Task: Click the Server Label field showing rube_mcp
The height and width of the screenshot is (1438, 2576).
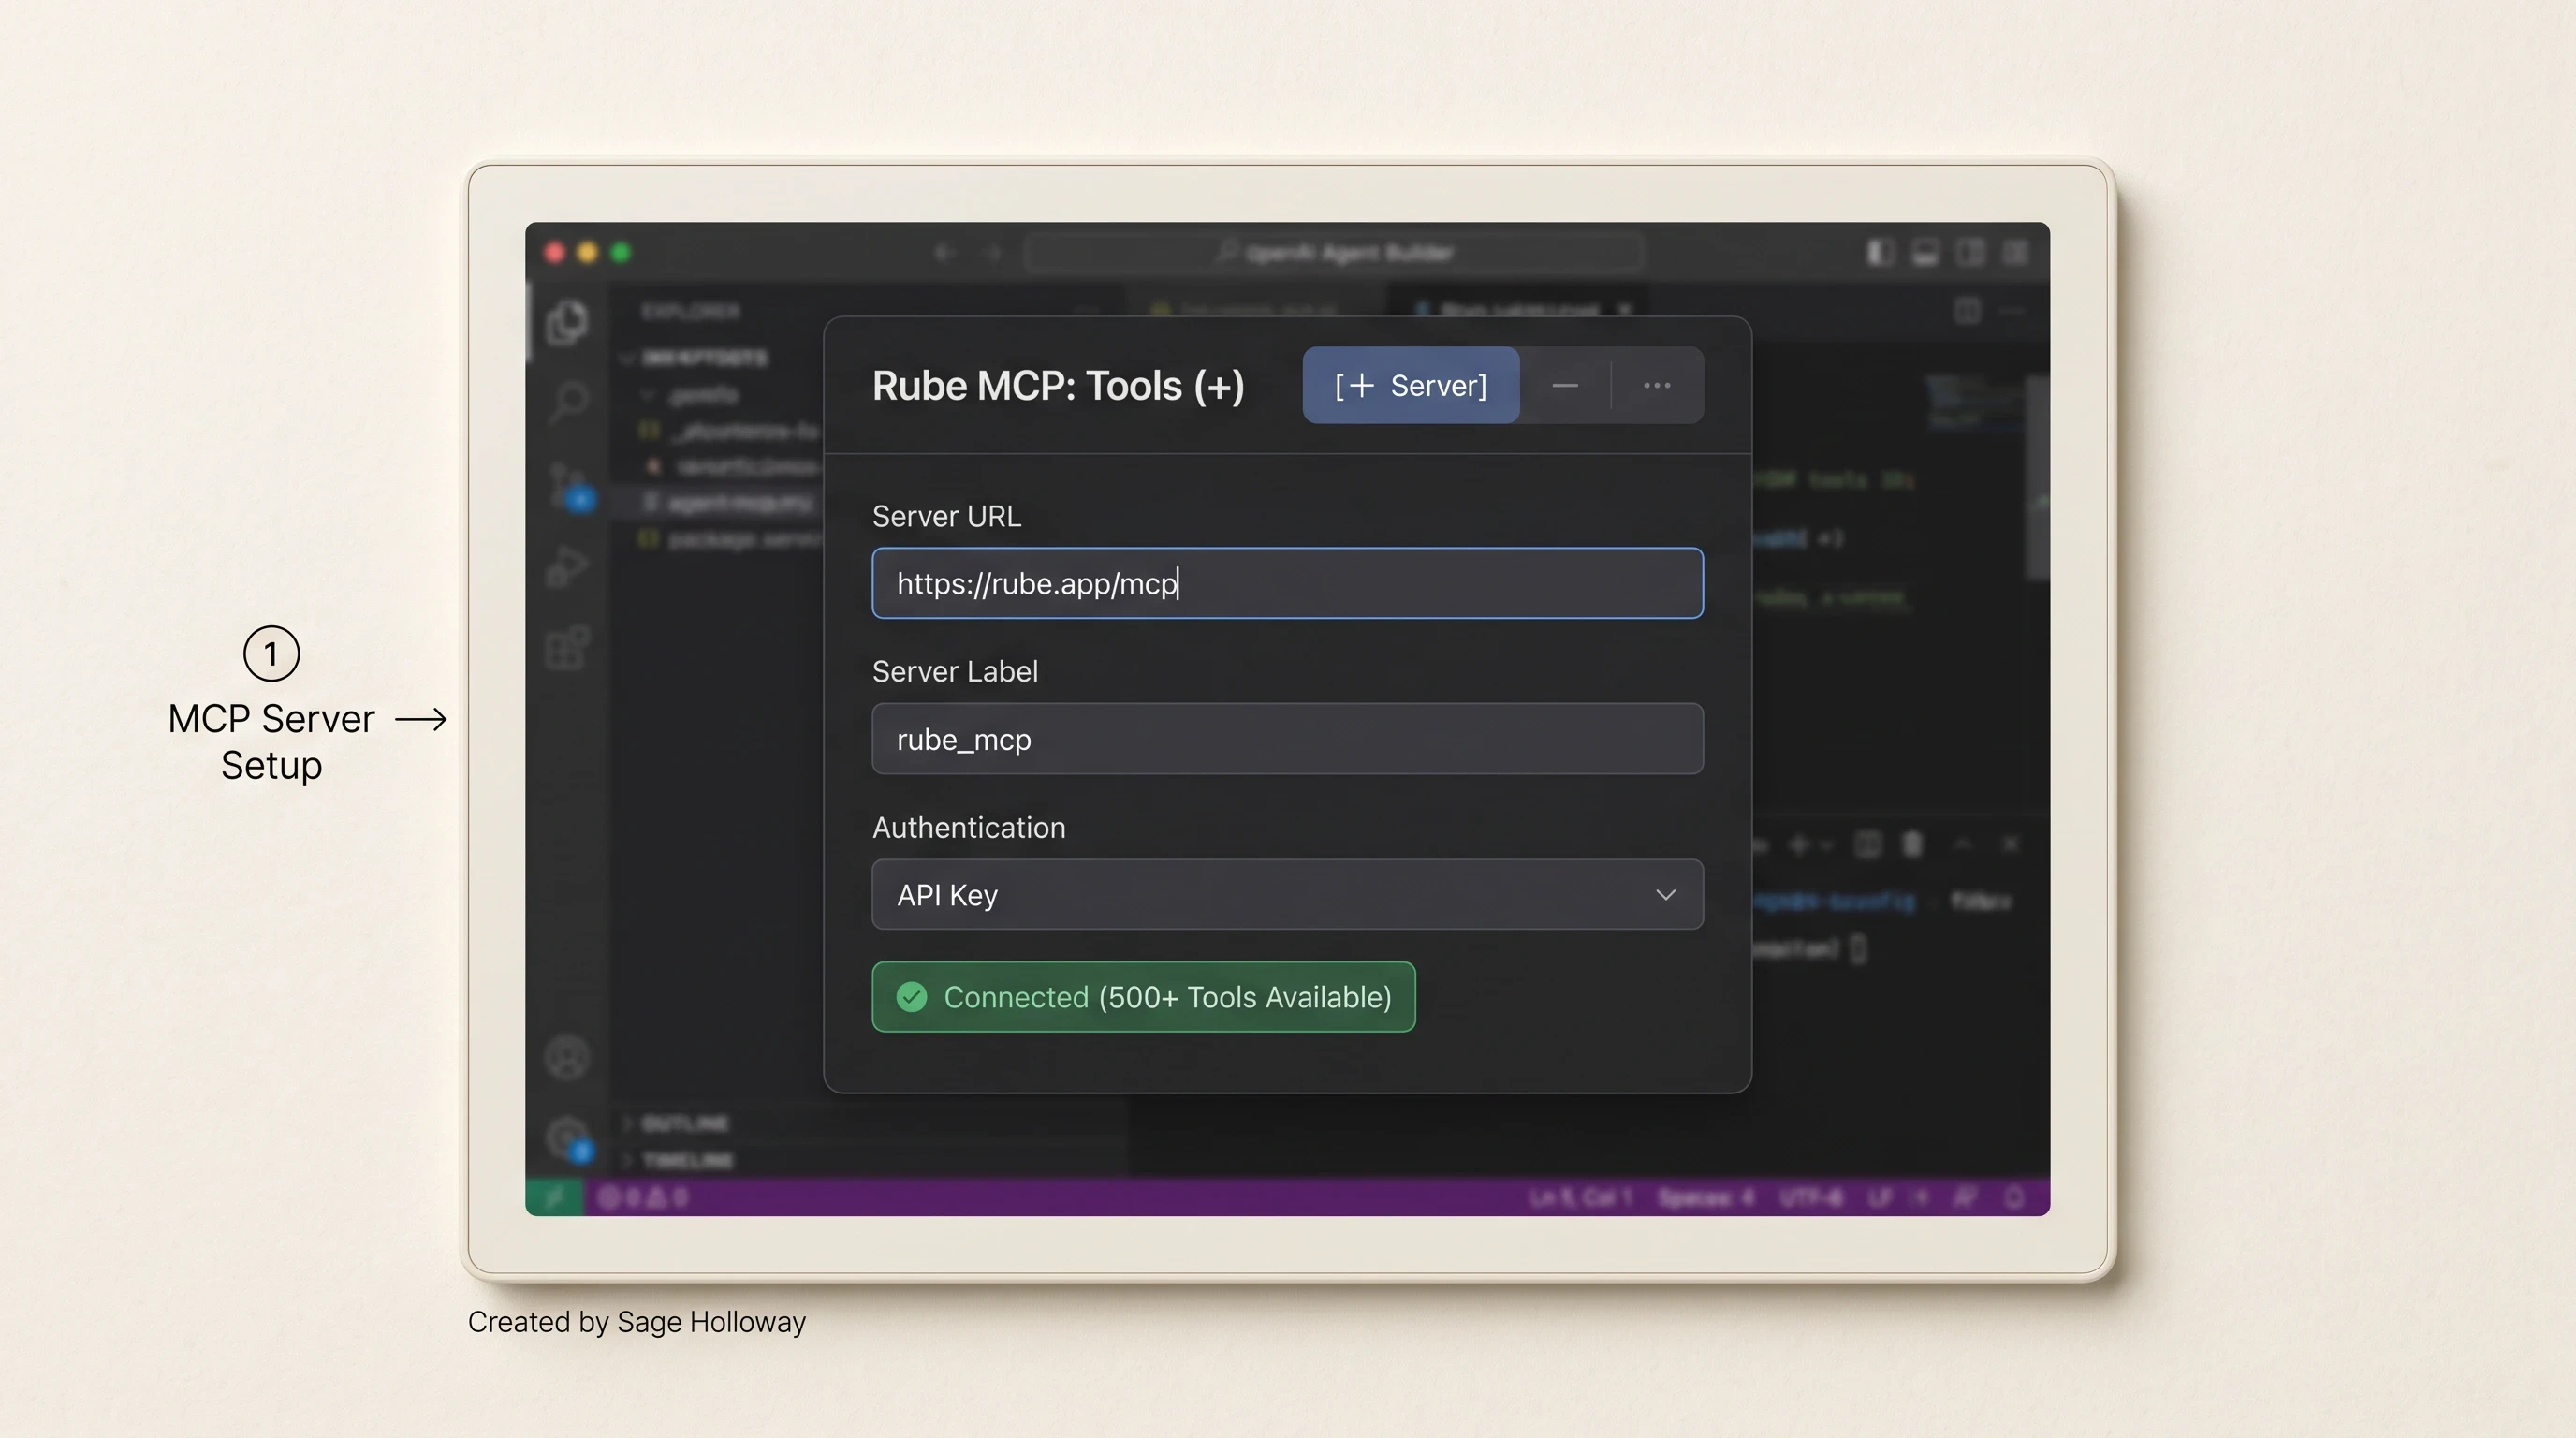Action: (x=1287, y=739)
